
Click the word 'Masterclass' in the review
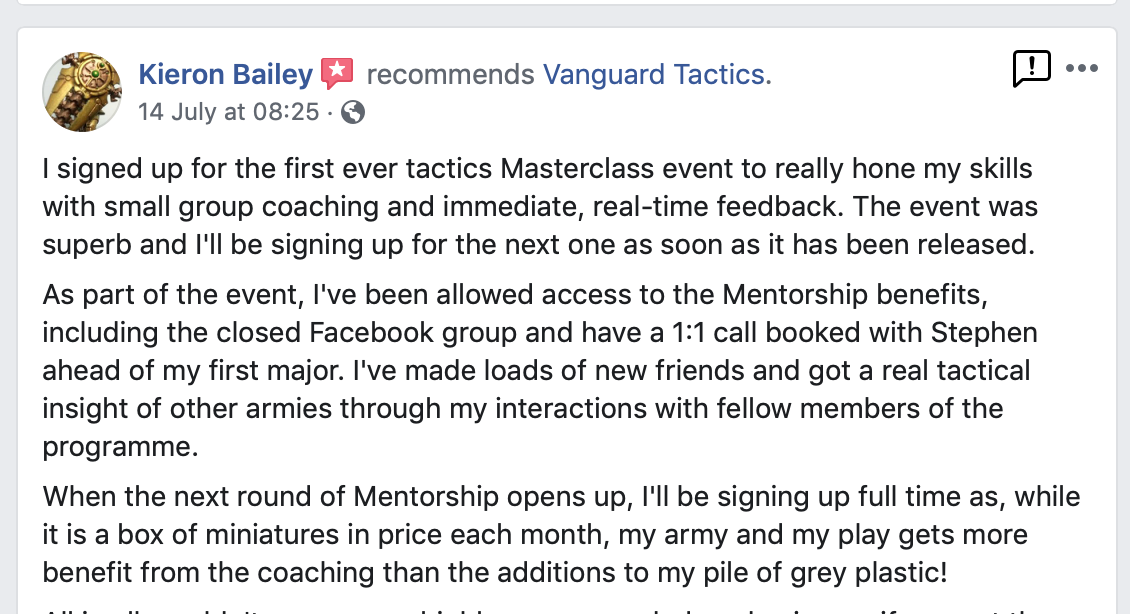(588, 169)
